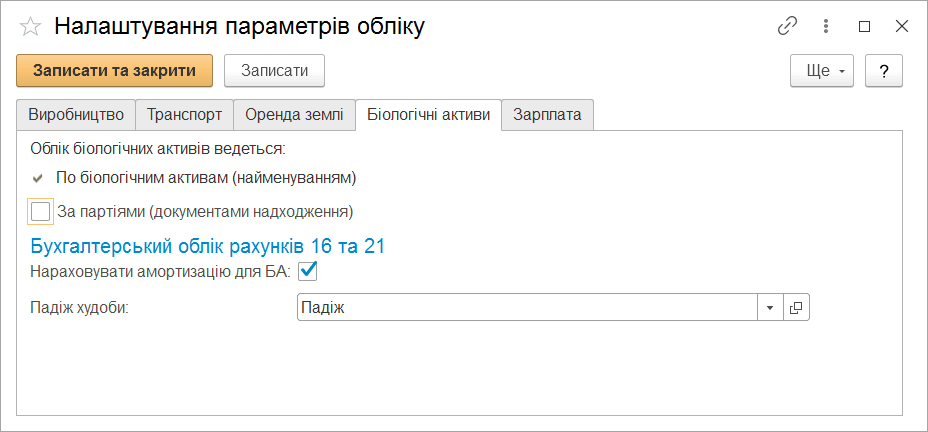Open help with the '?' button
This screenshot has width=928, height=432.
point(884,71)
